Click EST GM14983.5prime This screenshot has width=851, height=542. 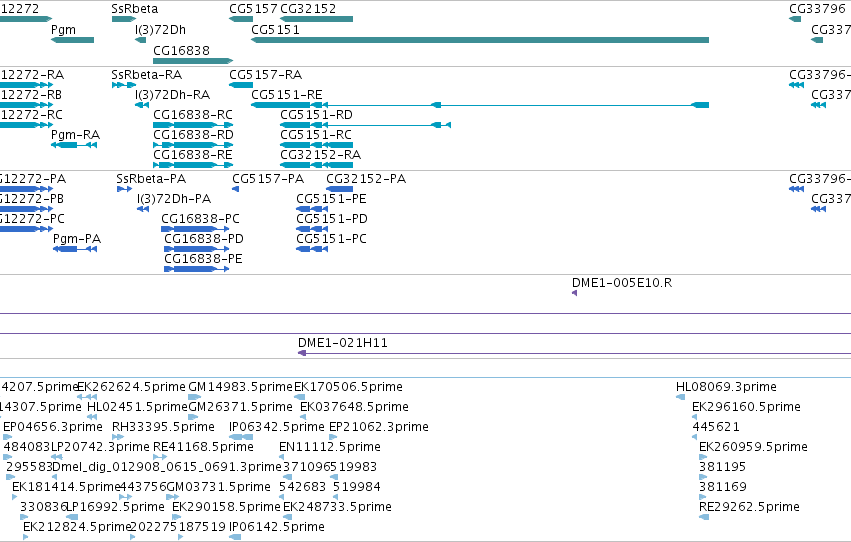(x=240, y=387)
